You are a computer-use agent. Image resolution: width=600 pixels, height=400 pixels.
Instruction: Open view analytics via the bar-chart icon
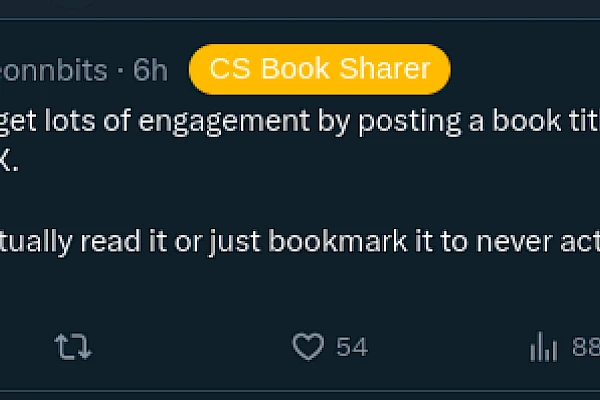click(x=543, y=347)
